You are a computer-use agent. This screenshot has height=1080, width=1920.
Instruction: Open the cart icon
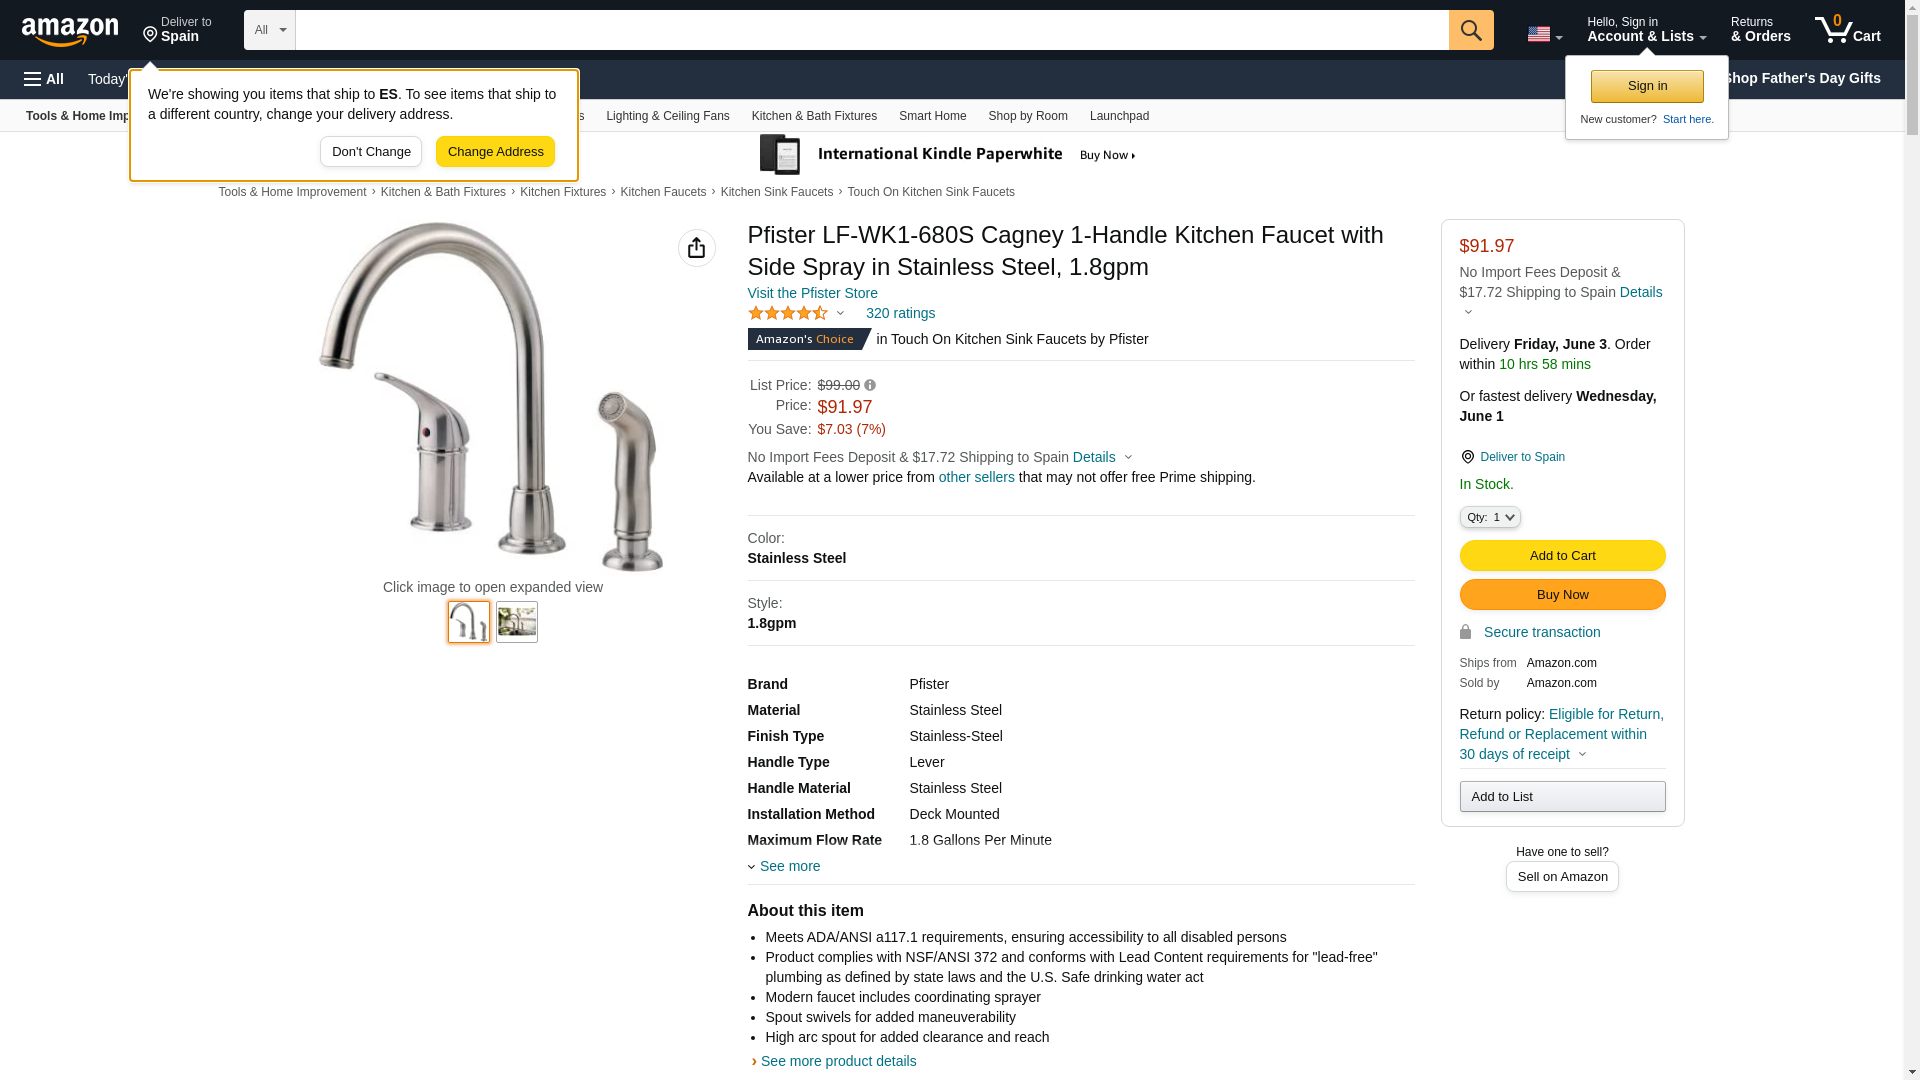pyautogui.click(x=1847, y=29)
